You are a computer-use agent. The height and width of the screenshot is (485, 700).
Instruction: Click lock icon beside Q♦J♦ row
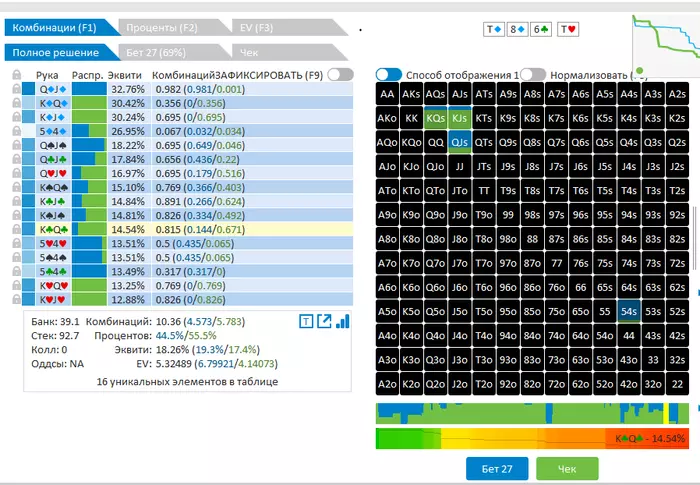(16, 89)
